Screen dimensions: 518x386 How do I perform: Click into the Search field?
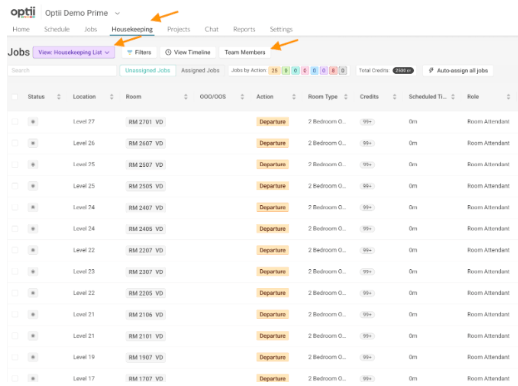[x=62, y=70]
